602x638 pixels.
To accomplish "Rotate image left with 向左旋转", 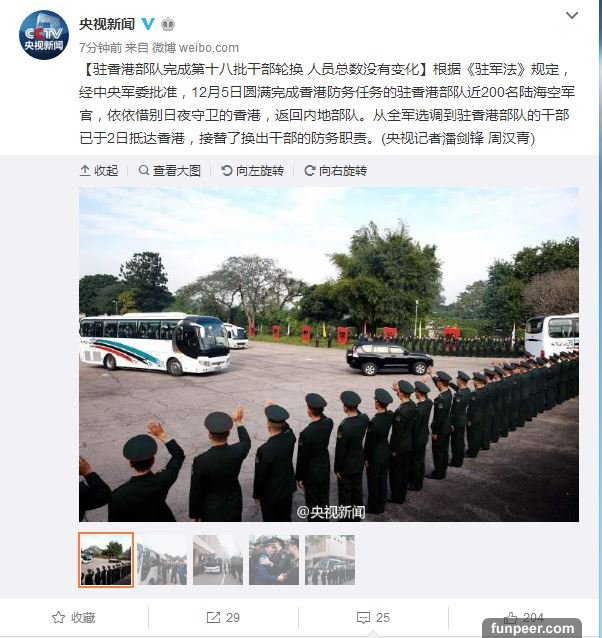I will (252, 170).
